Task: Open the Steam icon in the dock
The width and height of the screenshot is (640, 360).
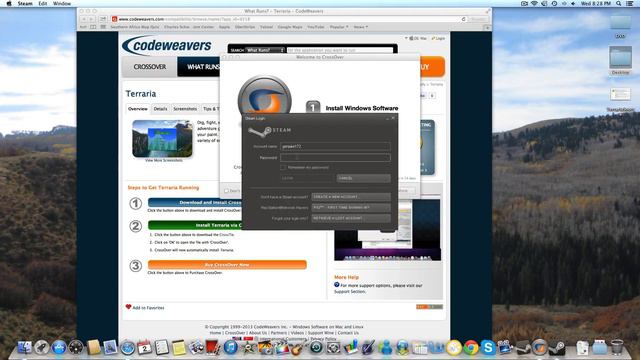Action: pyautogui.click(x=557, y=347)
